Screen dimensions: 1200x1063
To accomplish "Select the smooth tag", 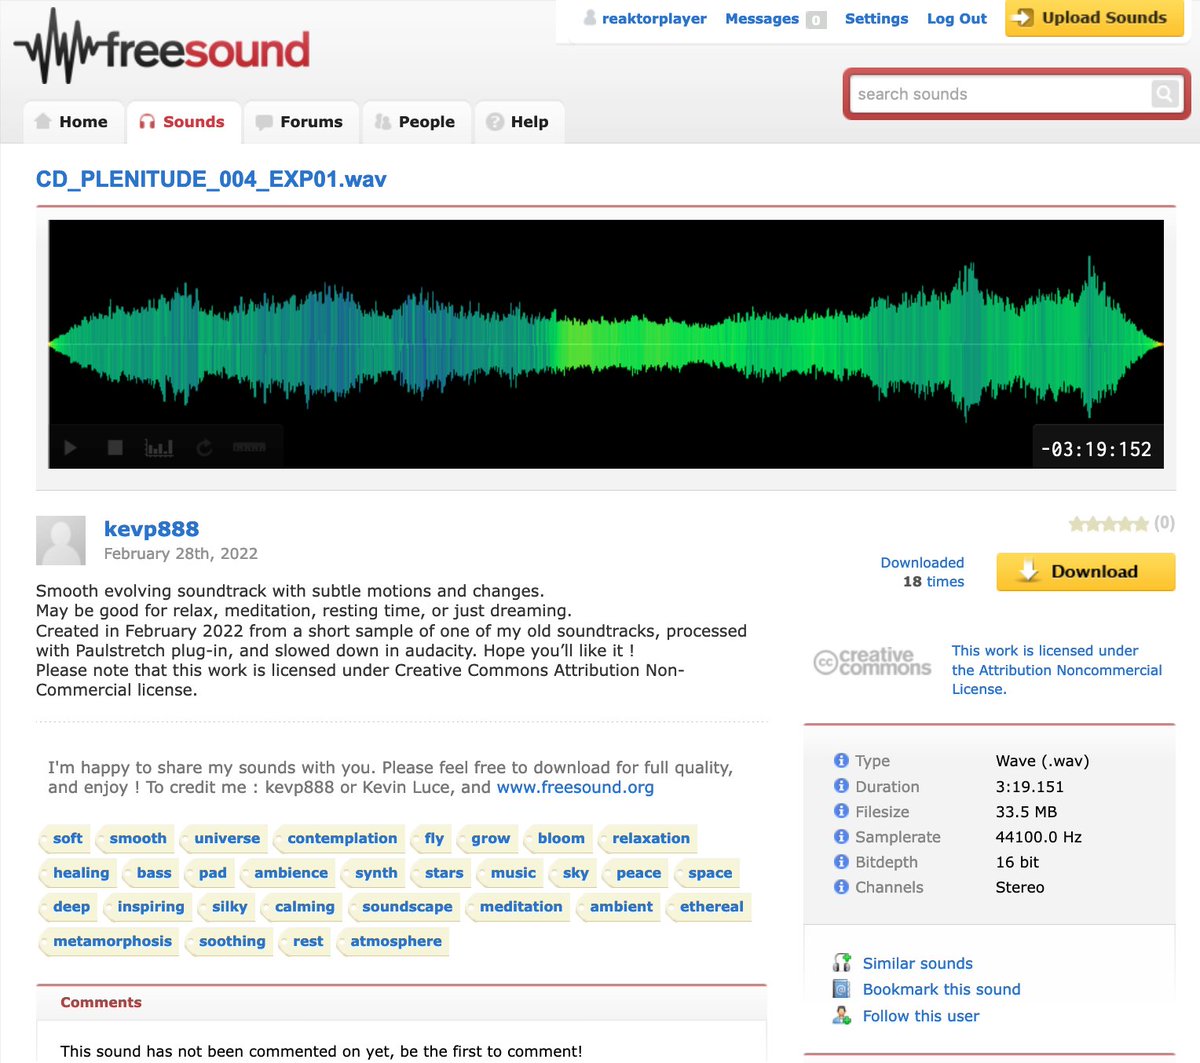I will pyautogui.click(x=136, y=839).
